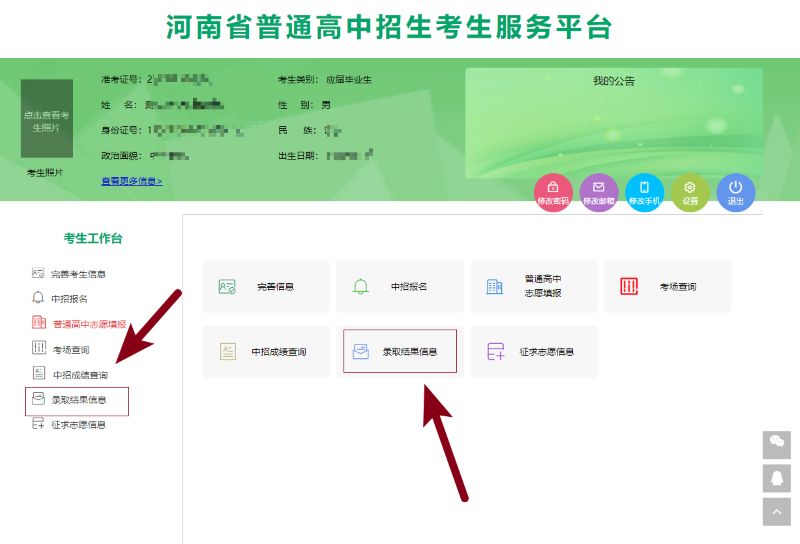Click the 应届毕业生 value text
This screenshot has height=544, width=800.
(x=349, y=80)
